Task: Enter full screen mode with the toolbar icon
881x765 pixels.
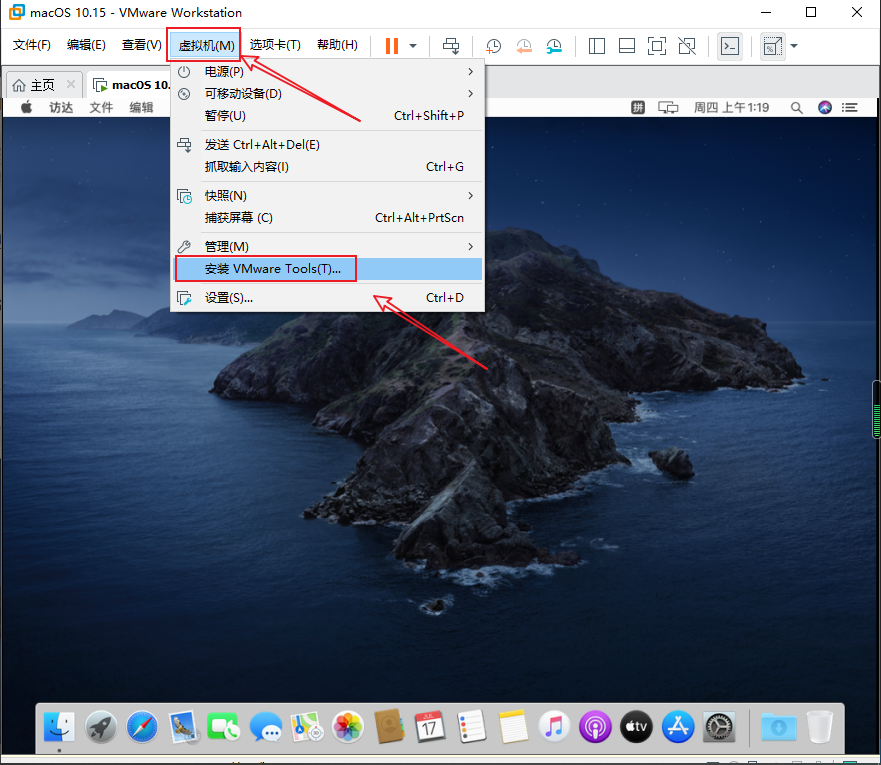Action: tap(657, 46)
